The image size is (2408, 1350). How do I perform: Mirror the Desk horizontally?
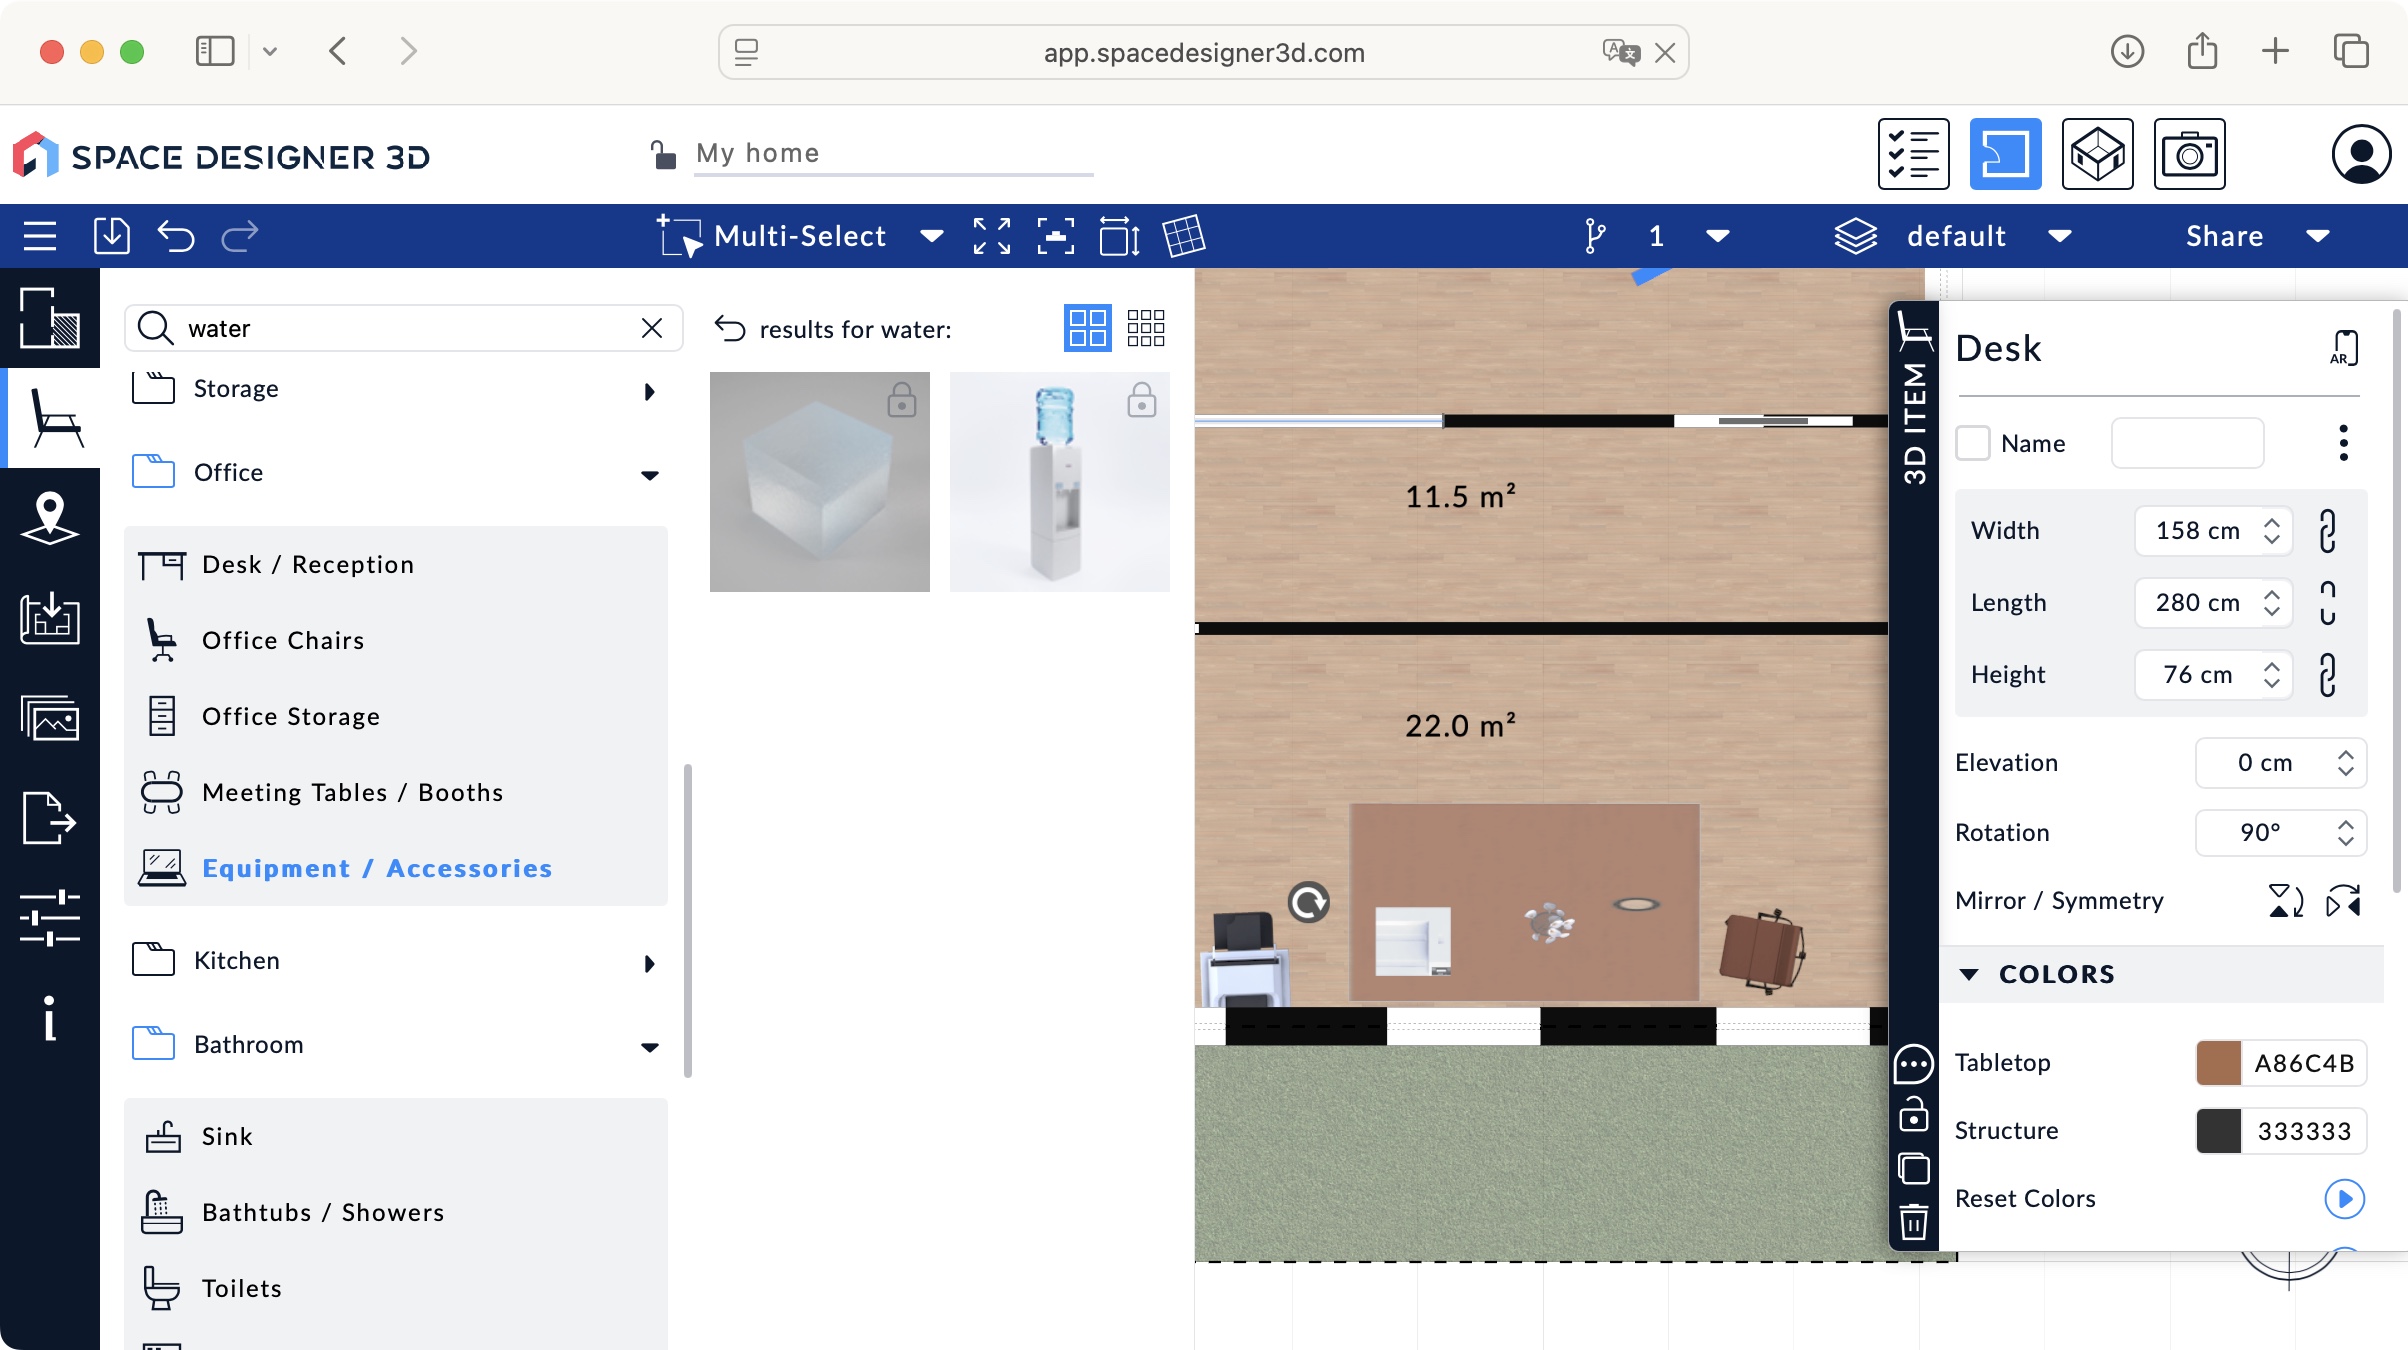pos(2343,901)
